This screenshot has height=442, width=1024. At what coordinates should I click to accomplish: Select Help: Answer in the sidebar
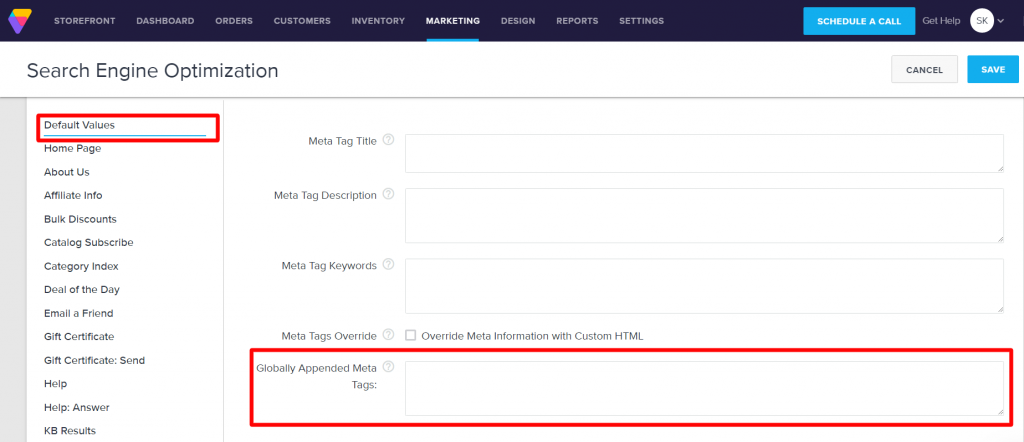[x=76, y=407]
